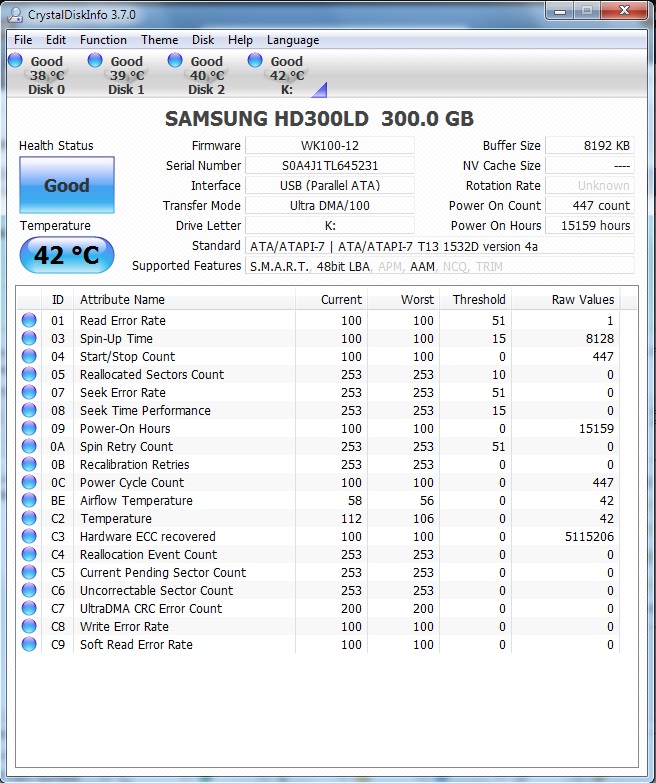Click status orb for Soft Read Error Rate
The width and height of the screenshot is (656, 783).
pos(29,644)
